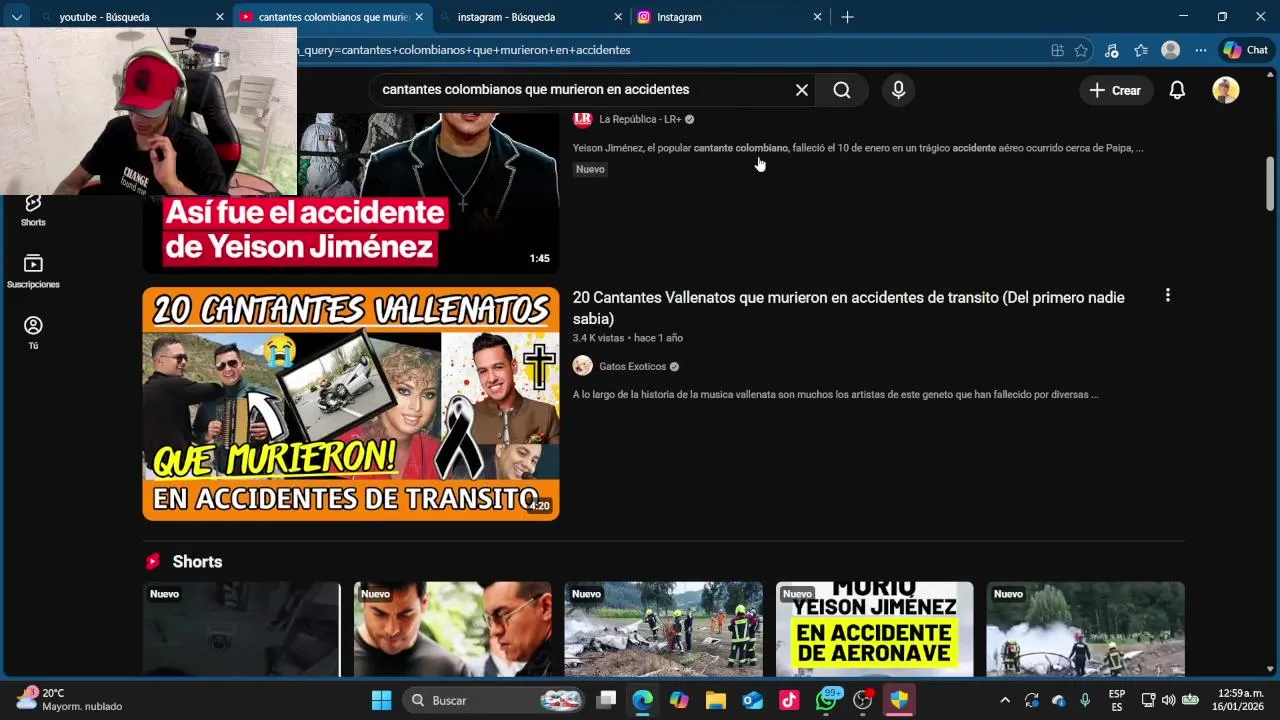
Task: Open Edge split screen icon in address bar
Action: point(1057,50)
